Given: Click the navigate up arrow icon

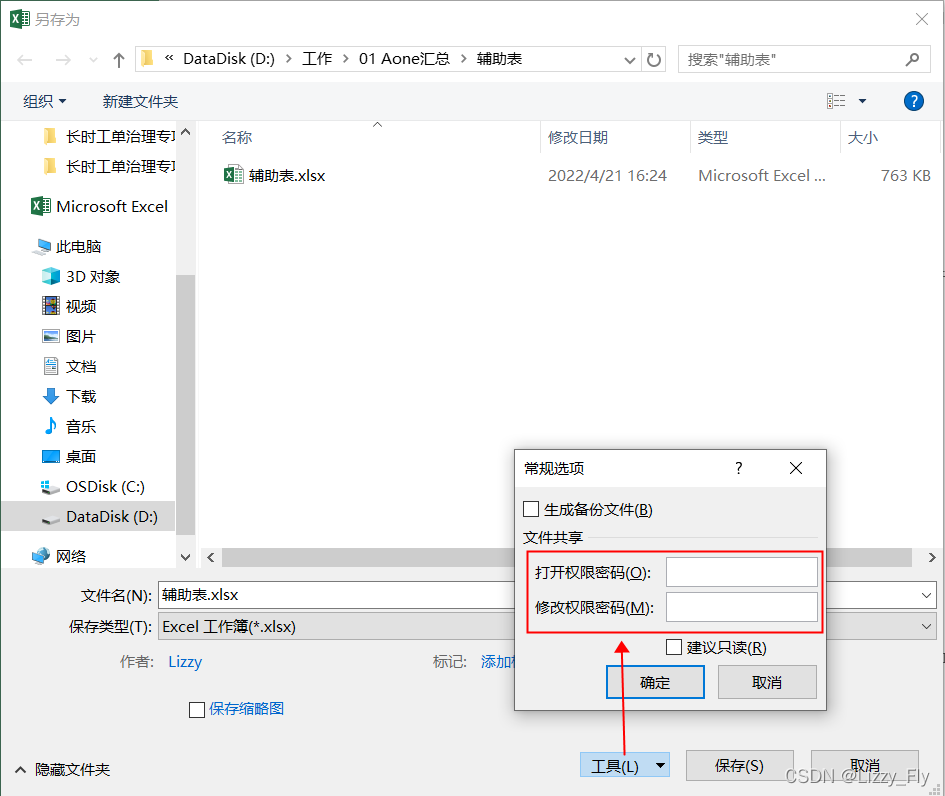Looking at the screenshot, I should pos(118,59).
